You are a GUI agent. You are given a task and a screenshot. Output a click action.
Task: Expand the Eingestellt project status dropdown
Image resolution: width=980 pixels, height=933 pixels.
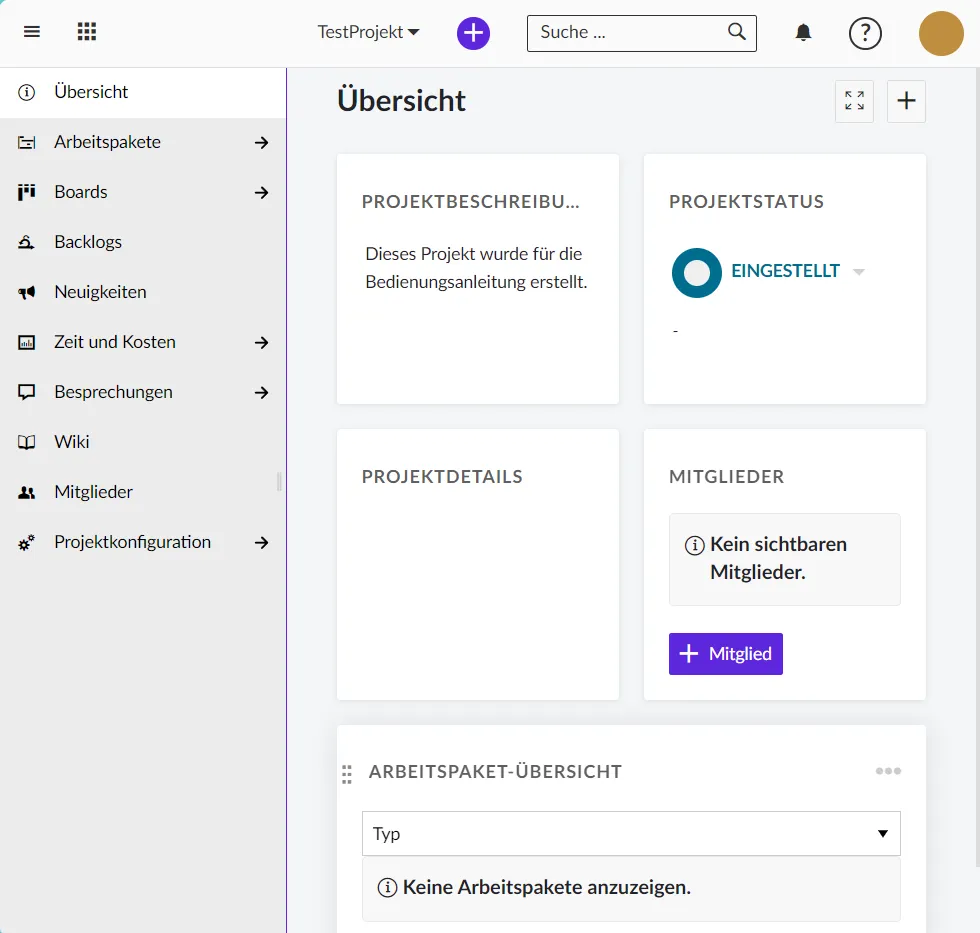(858, 272)
